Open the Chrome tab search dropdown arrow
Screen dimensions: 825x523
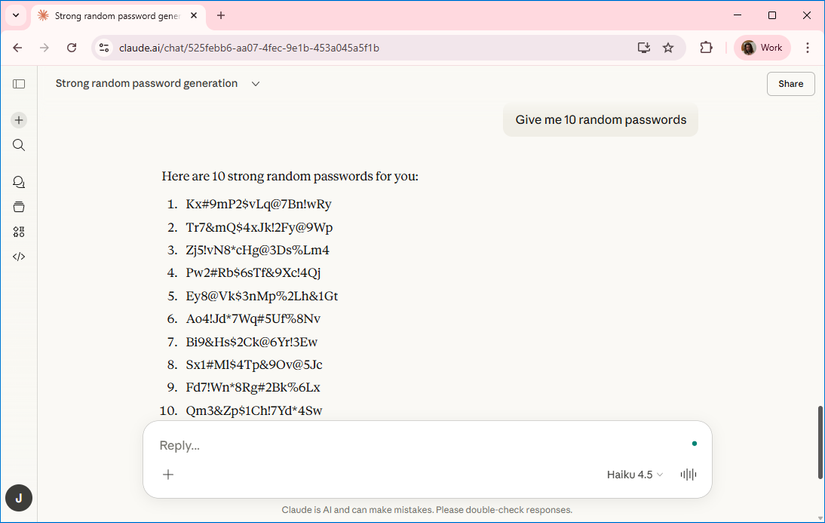(16, 16)
